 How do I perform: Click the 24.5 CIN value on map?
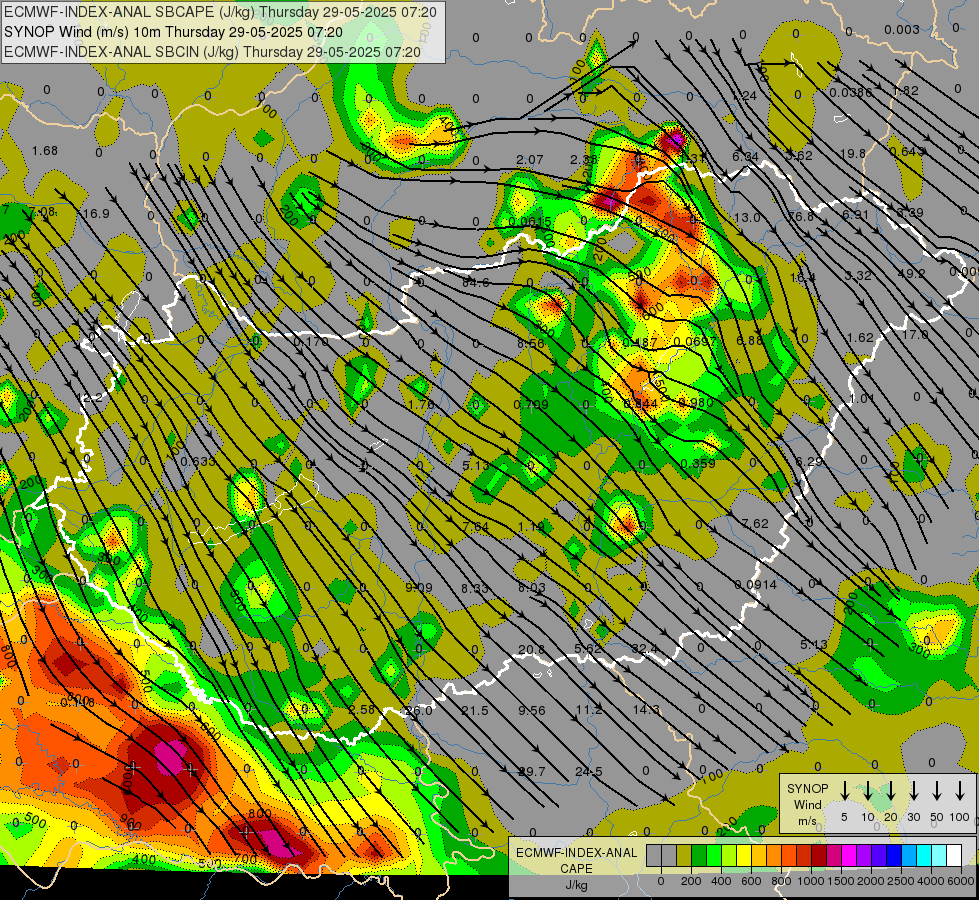tap(589, 771)
